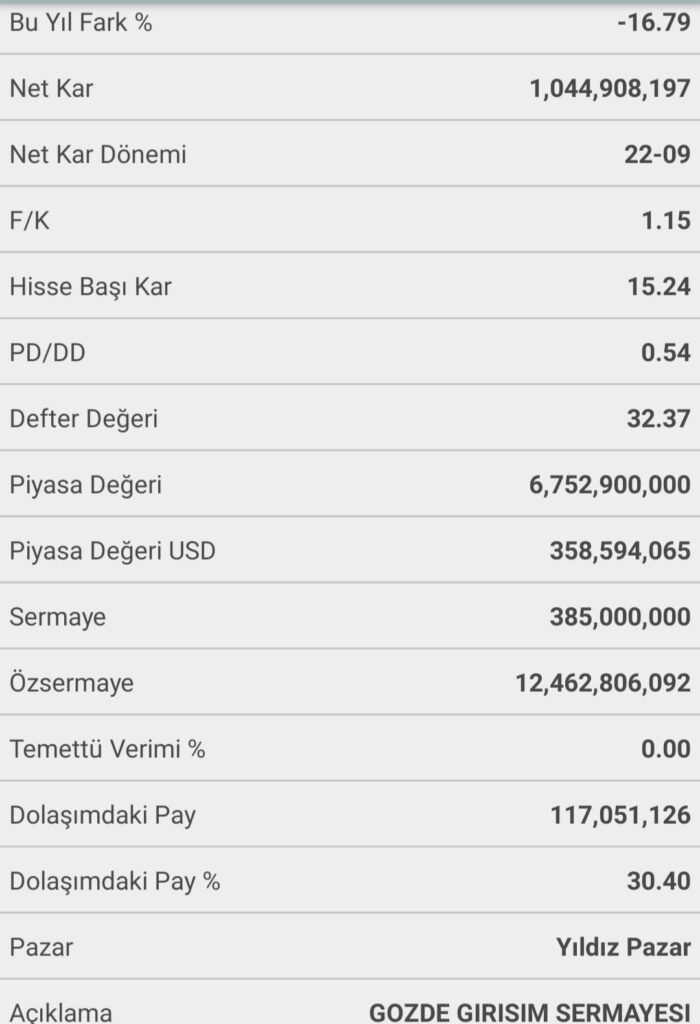Select the Temettü Verimi % row
700x1024 pixels.
[x=350, y=748]
